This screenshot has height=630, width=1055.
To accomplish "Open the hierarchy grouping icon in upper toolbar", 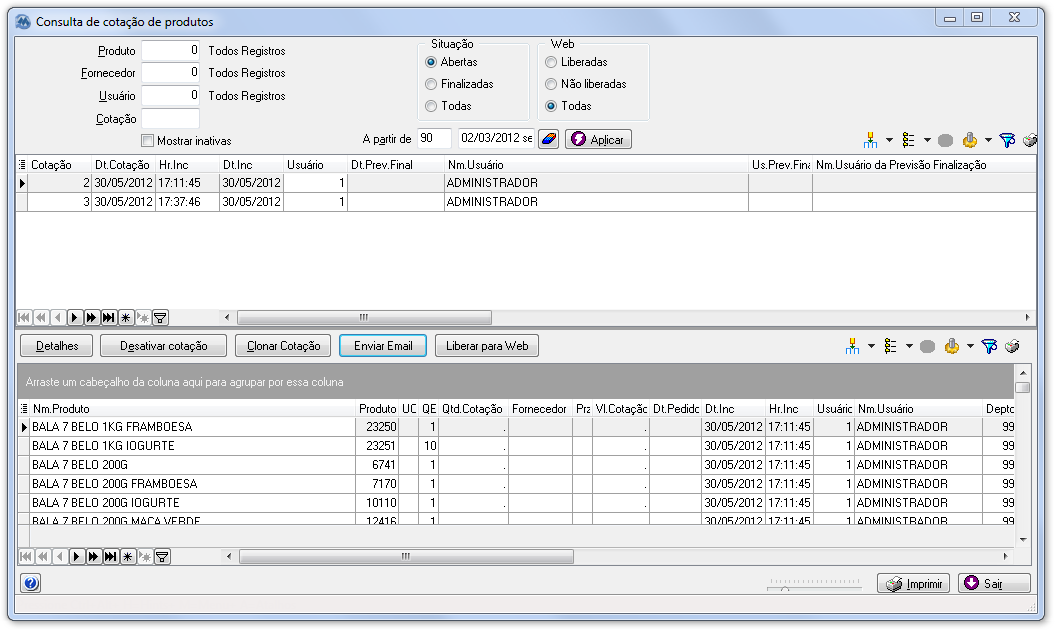I will 870,140.
